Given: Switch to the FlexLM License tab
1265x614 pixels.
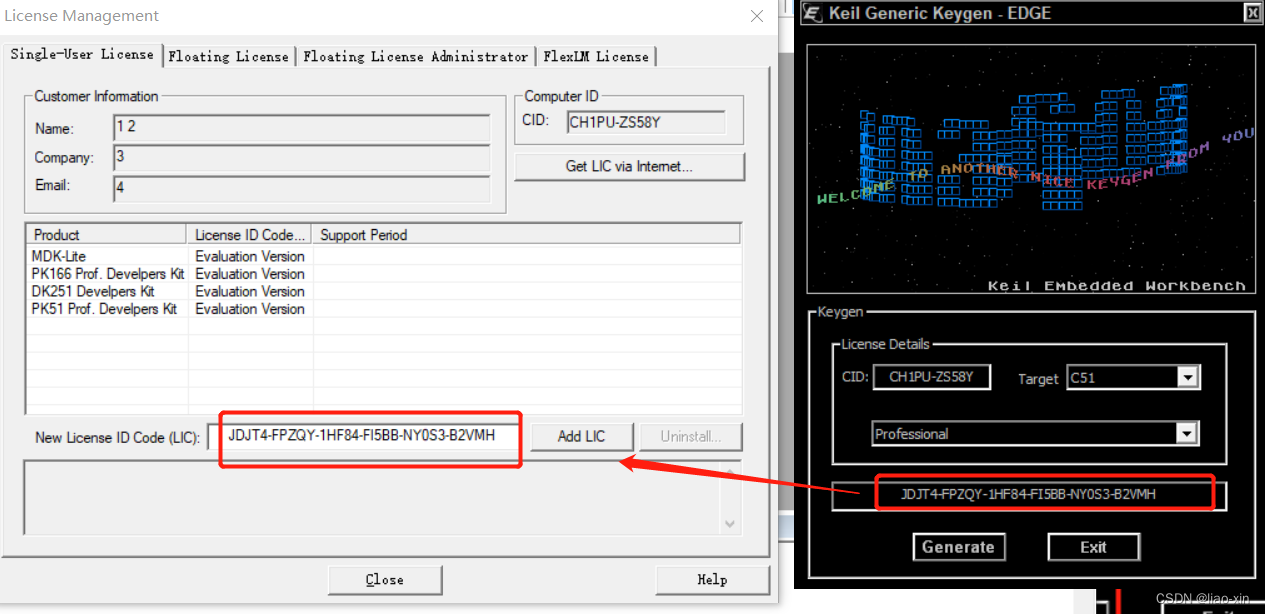Looking at the screenshot, I should pos(596,56).
